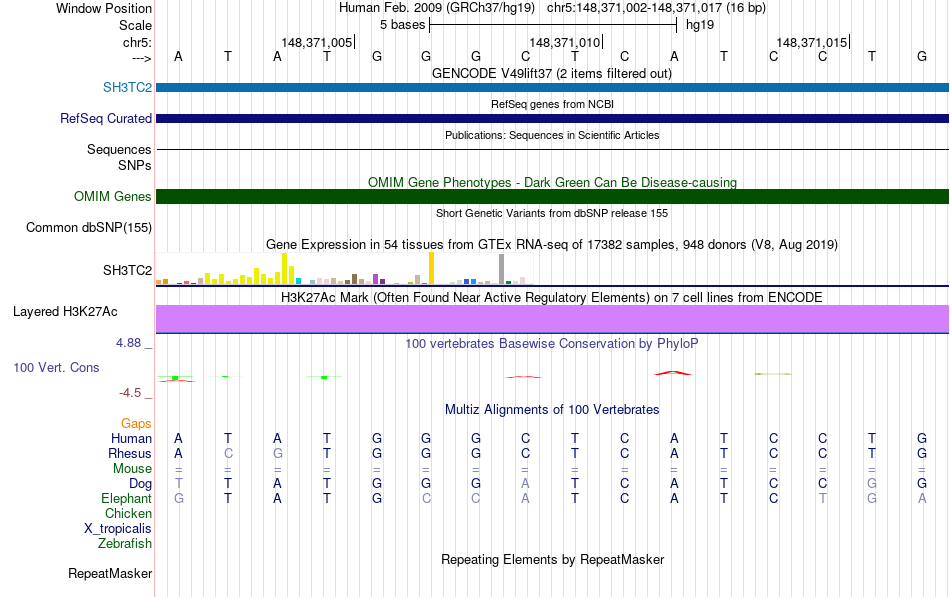Click the 4.88 PhyloP upper scale value
Viewport: 950px width, 597px height.
(x=129, y=343)
